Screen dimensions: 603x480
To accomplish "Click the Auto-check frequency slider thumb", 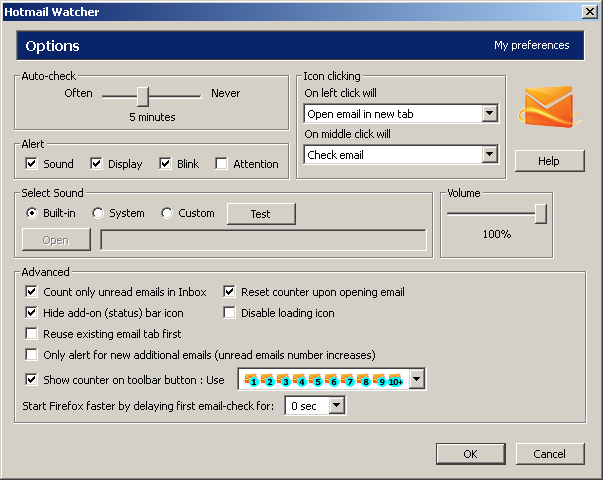I will (143, 96).
